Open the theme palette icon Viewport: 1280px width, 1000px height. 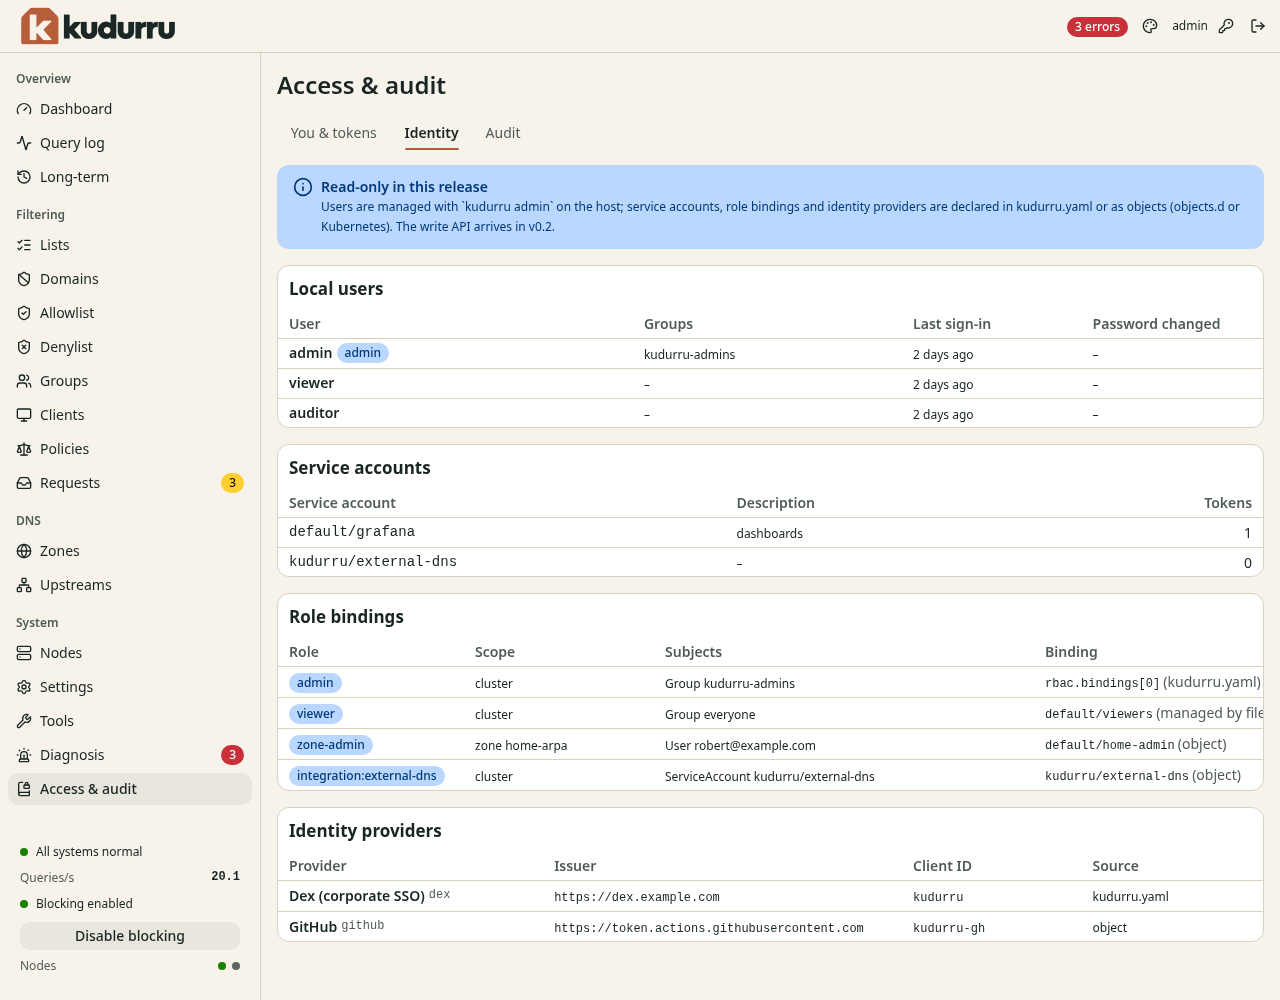coord(1150,26)
